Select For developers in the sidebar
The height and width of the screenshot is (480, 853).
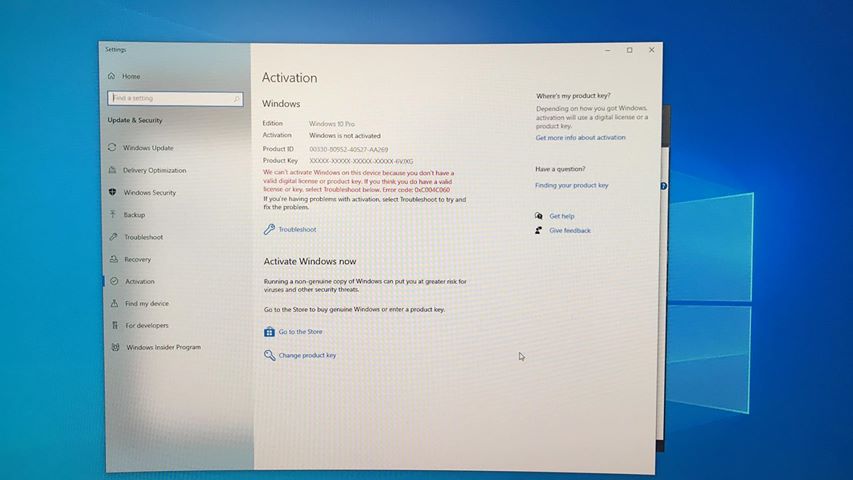(147, 325)
